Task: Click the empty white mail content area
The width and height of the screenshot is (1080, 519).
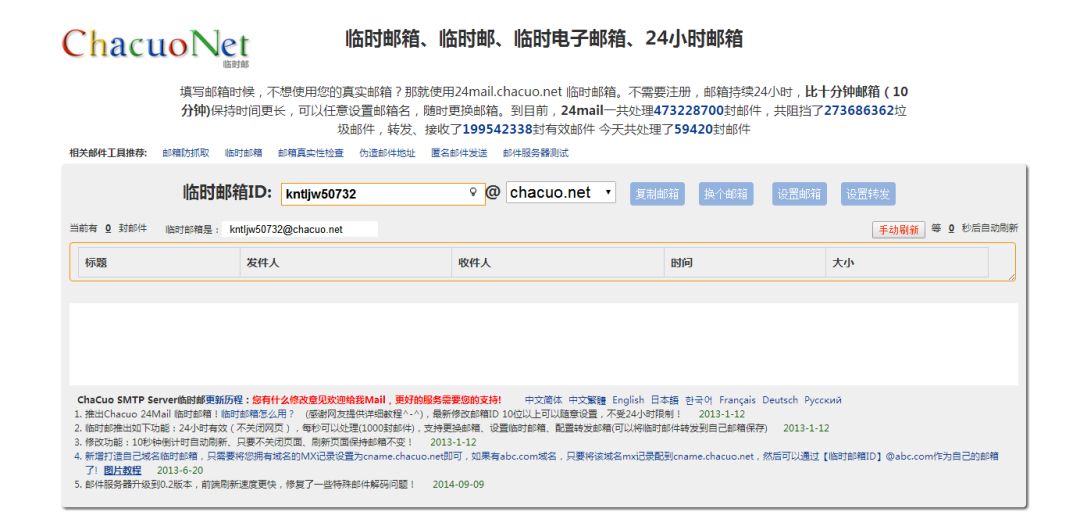Action: tap(543, 344)
